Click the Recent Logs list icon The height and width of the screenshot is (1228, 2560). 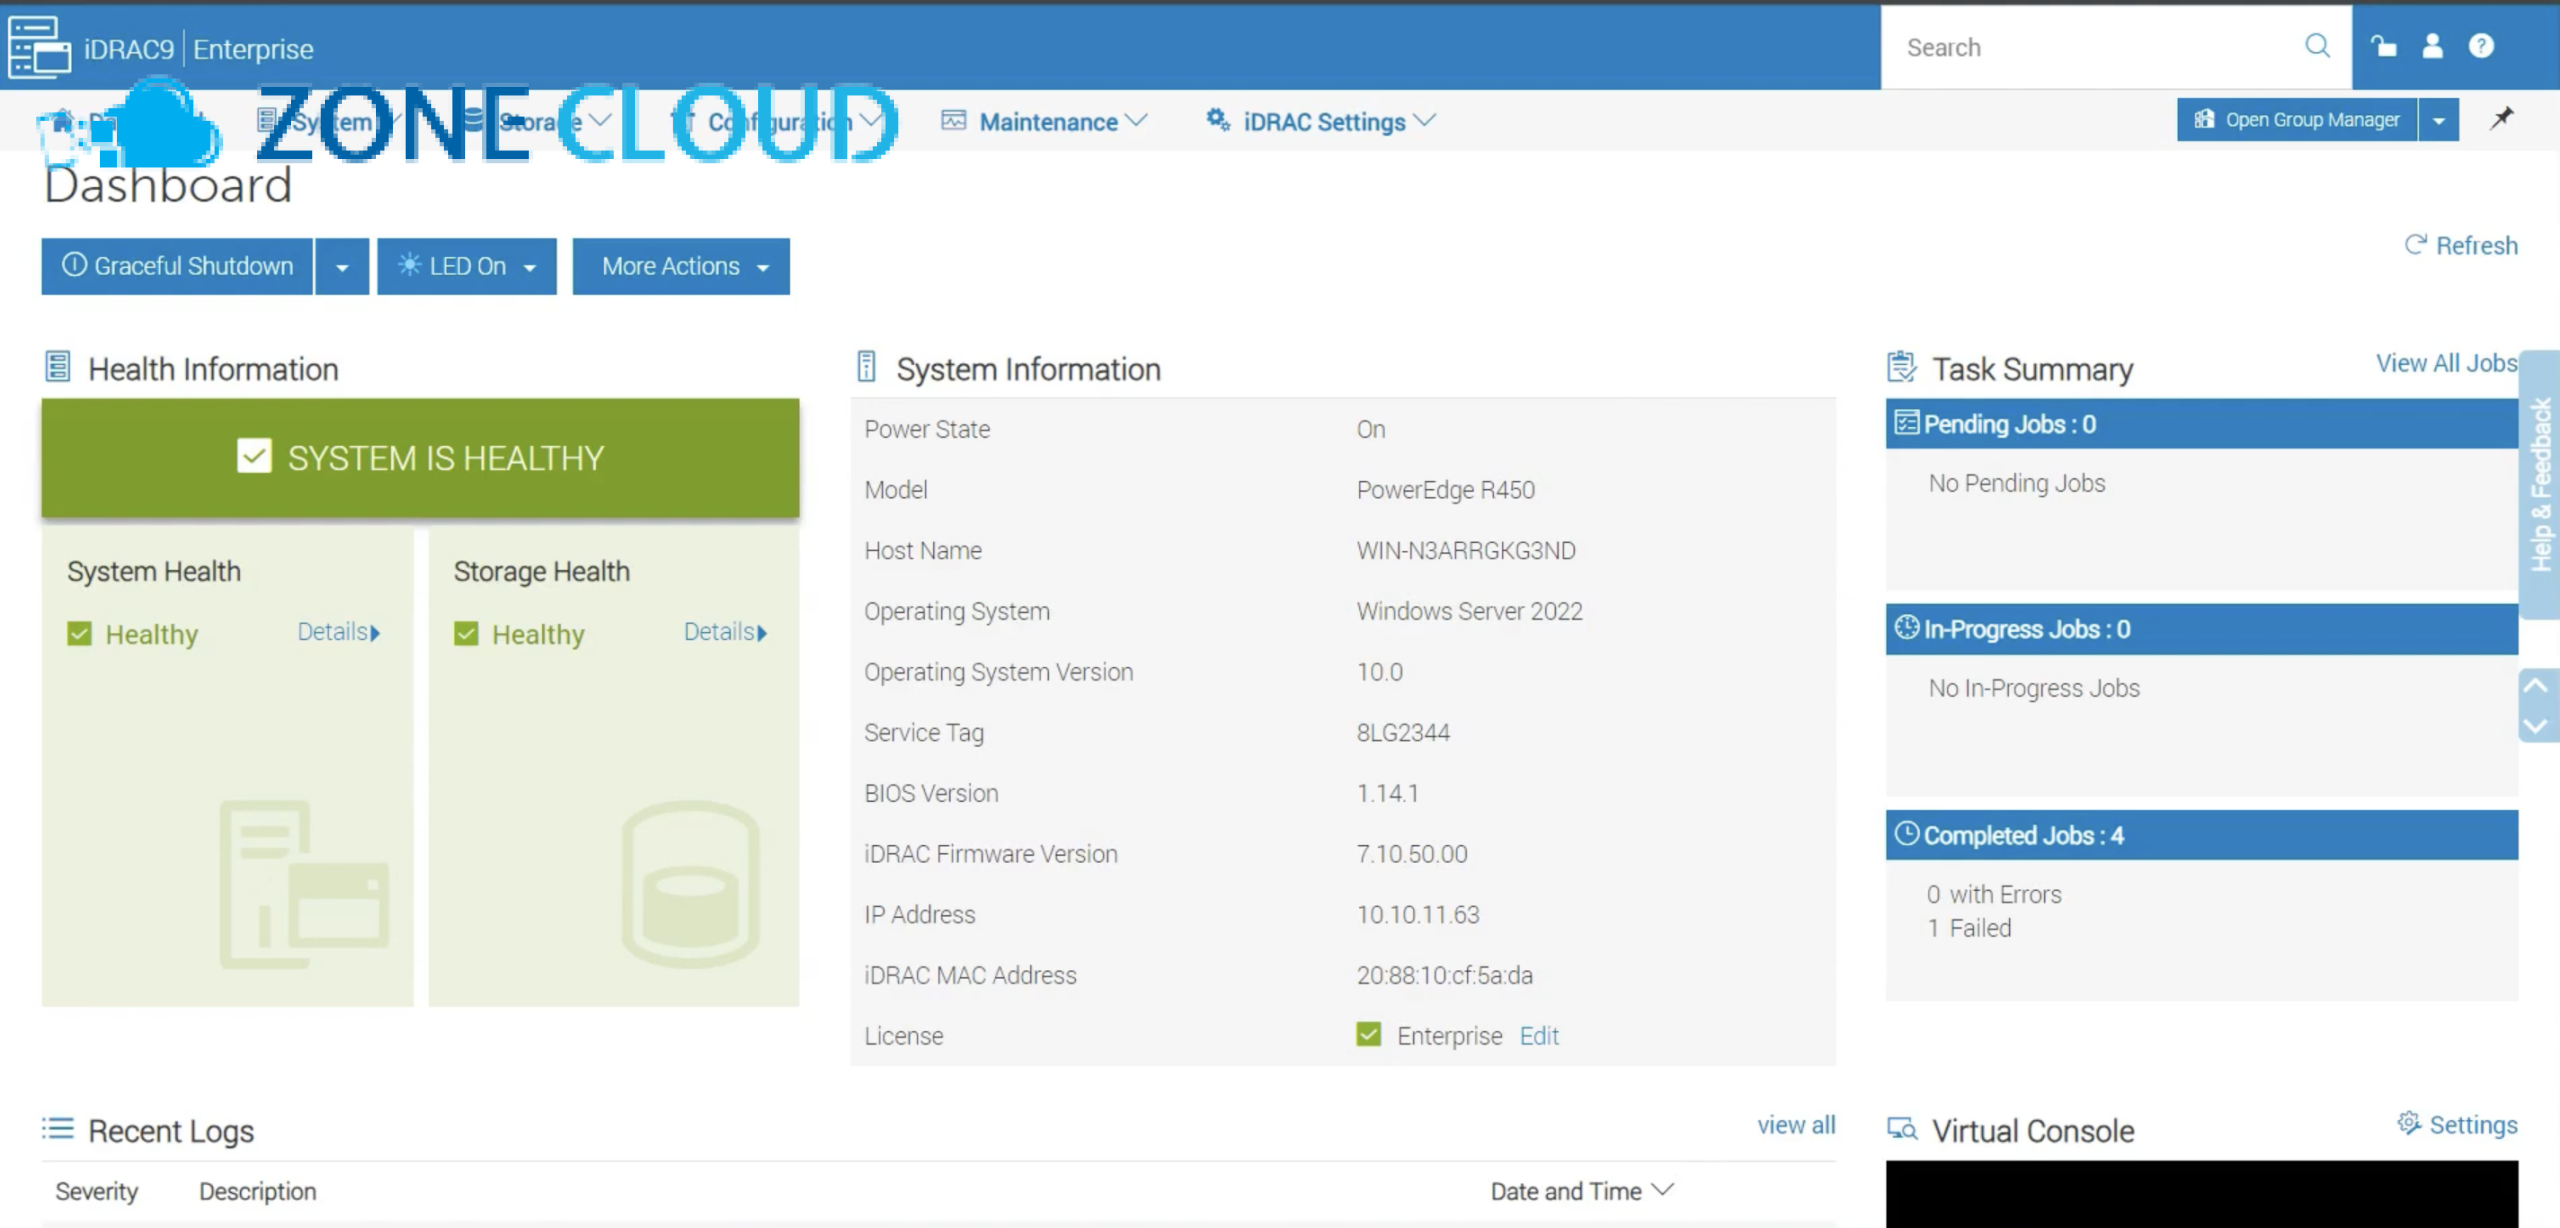pos(58,1128)
